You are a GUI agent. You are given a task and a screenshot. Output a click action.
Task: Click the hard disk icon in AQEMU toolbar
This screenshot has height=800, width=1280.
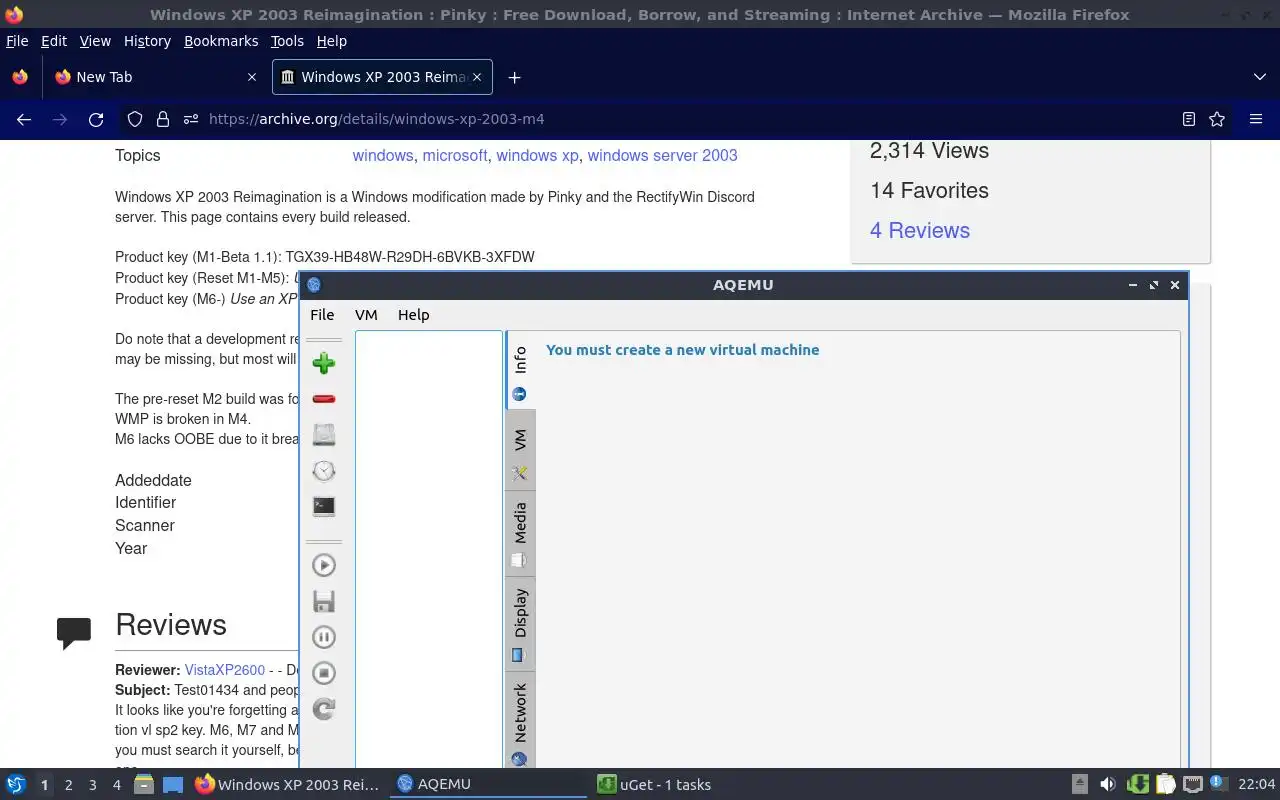click(323, 435)
